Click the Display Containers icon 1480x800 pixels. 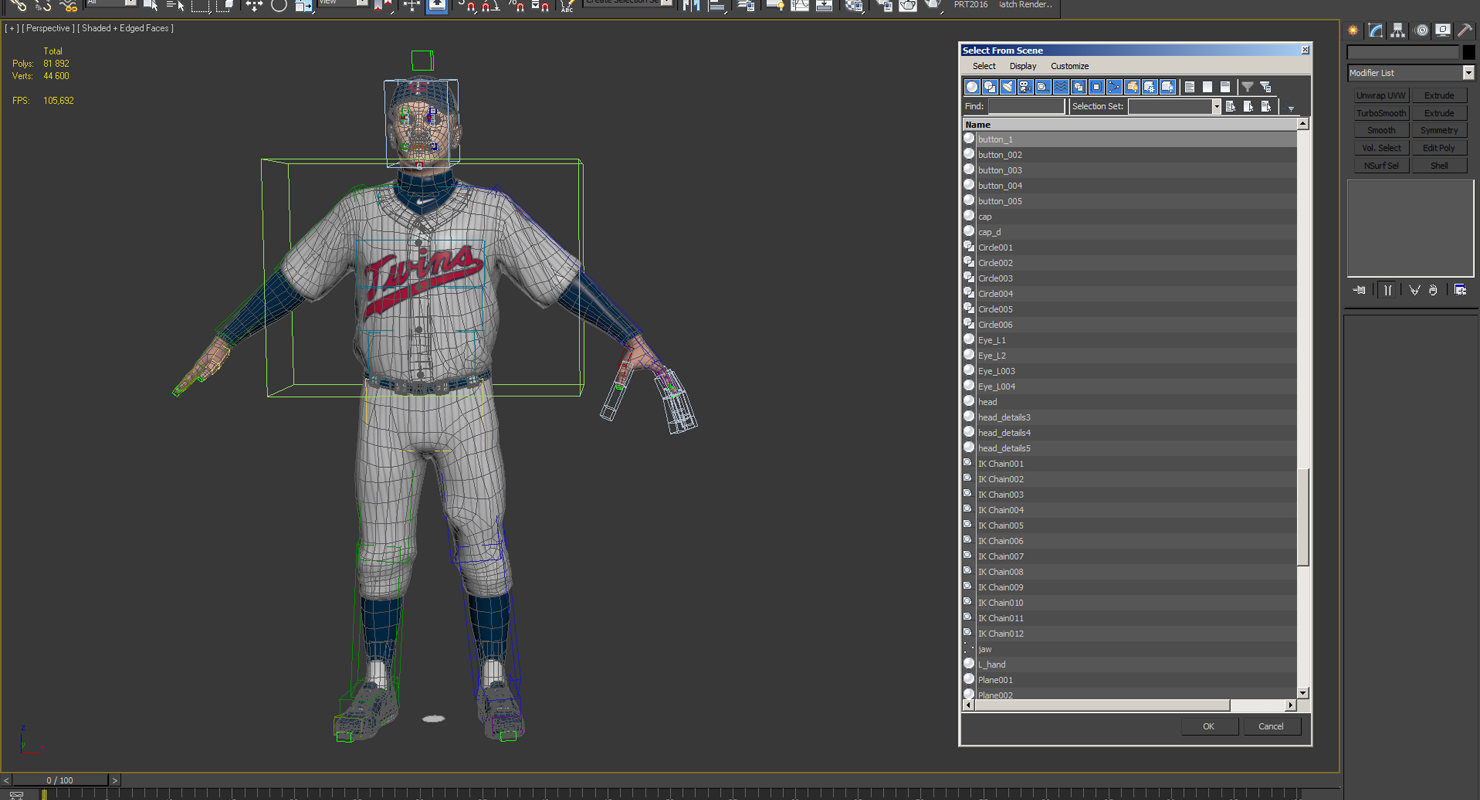pos(1132,87)
